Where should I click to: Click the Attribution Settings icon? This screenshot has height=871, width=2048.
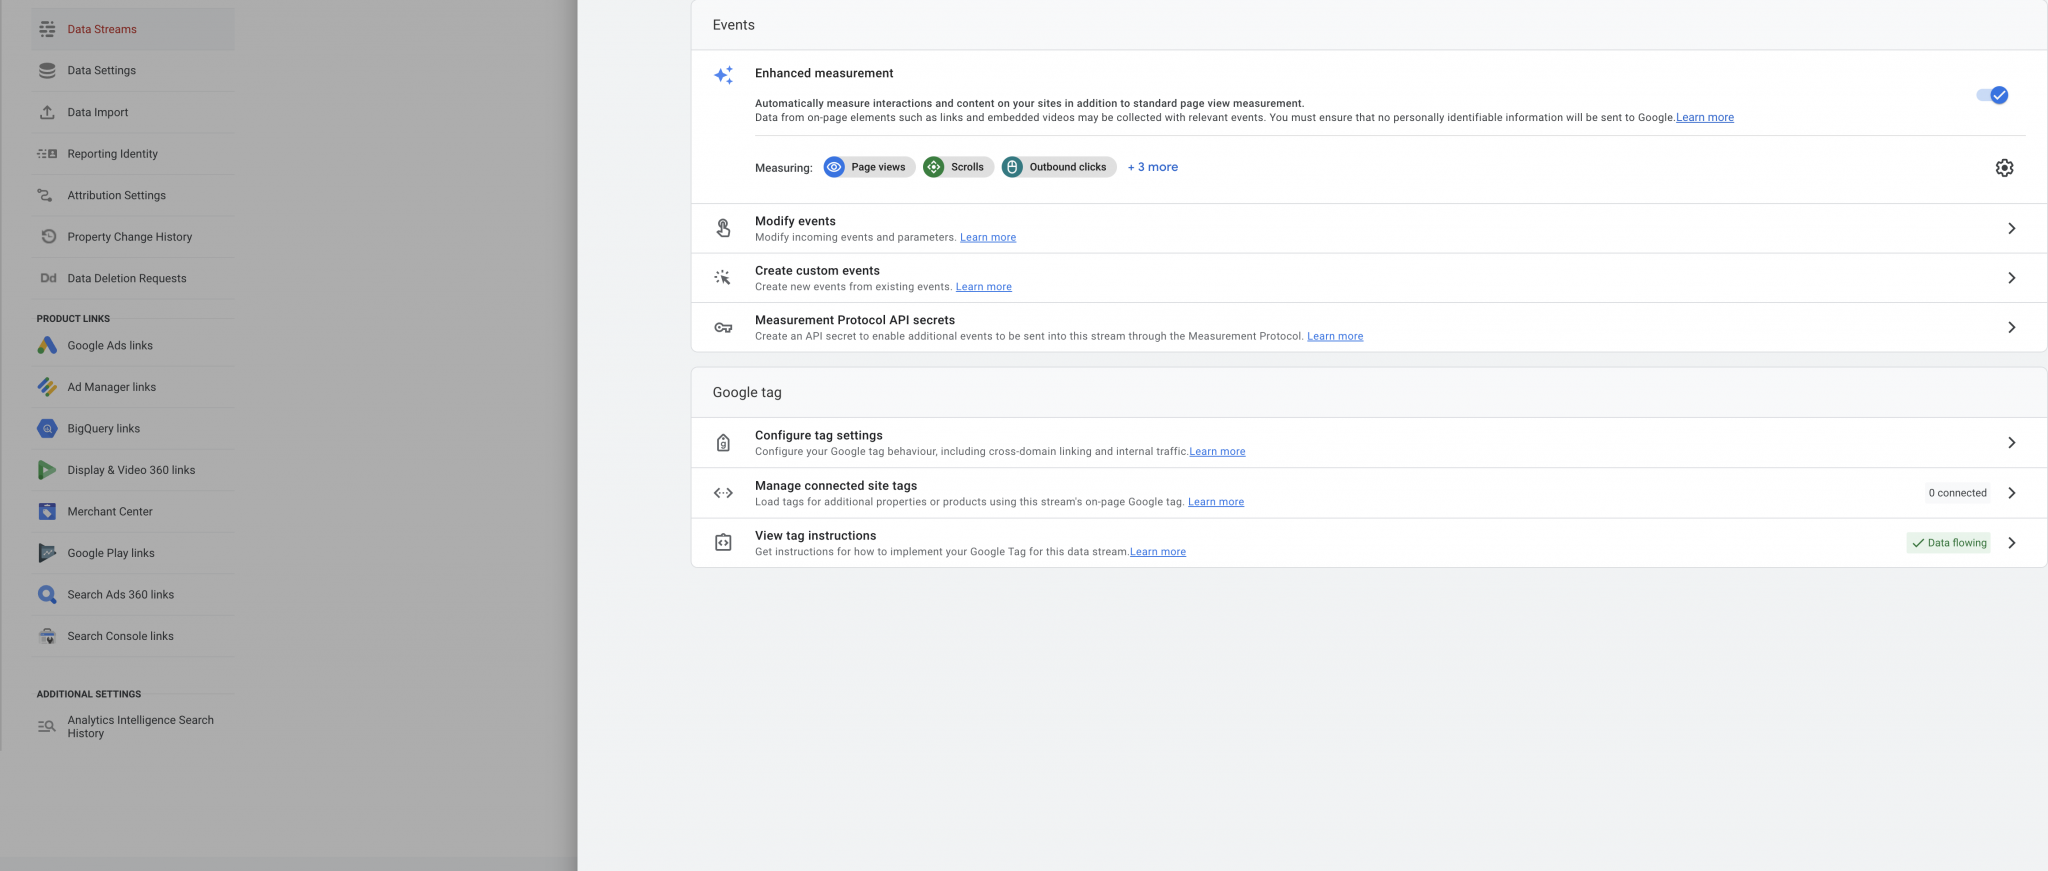45,195
